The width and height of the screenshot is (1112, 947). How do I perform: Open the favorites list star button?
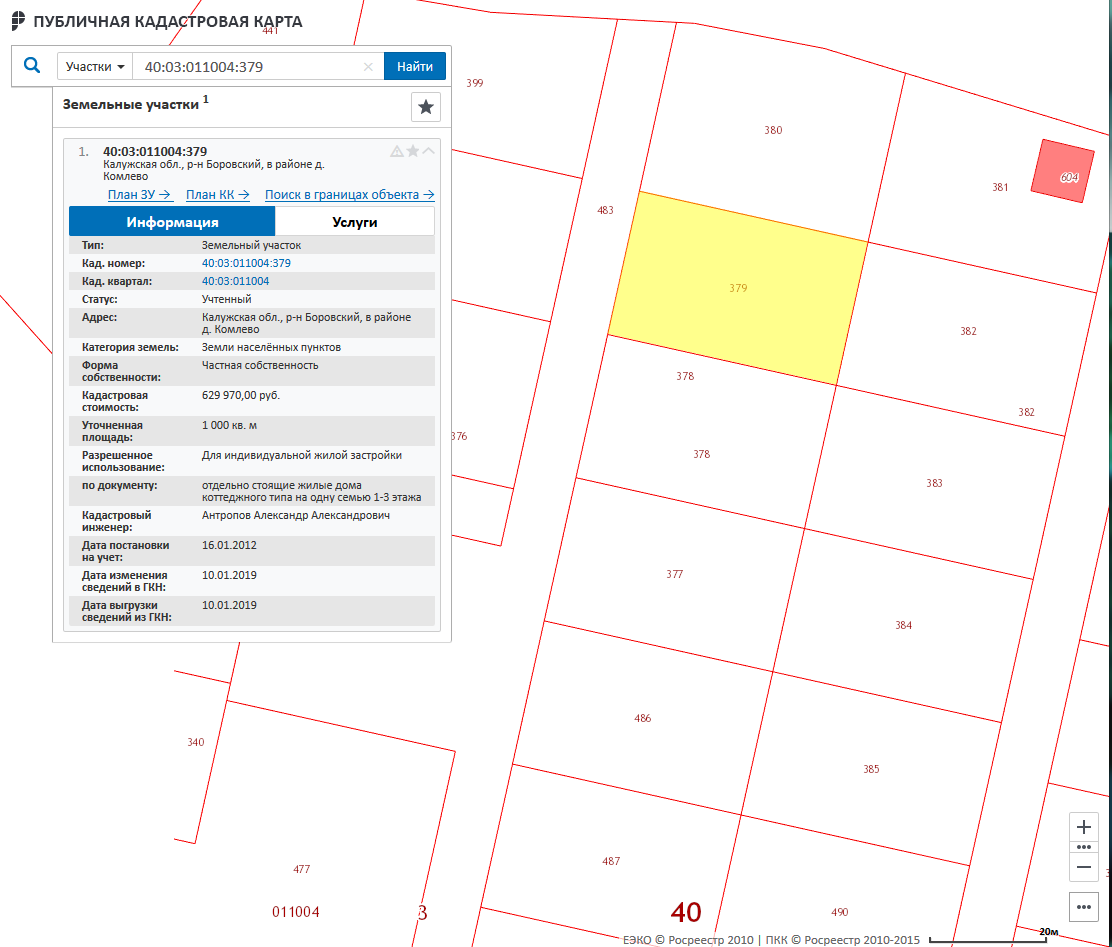pyautogui.click(x=425, y=107)
